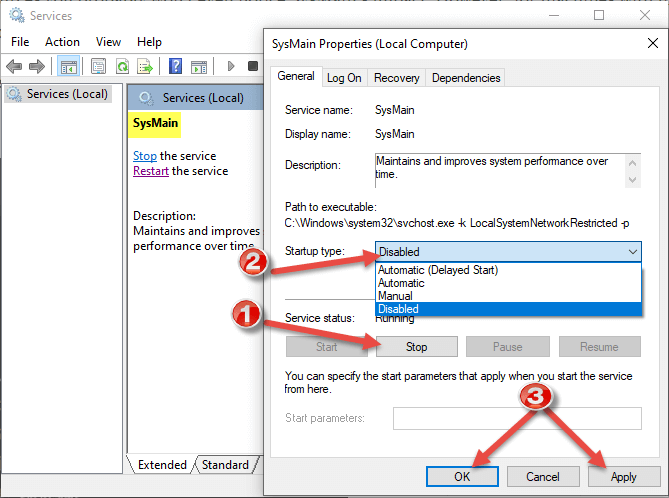Open the View menu
This screenshot has height=498, width=669.
108,42
